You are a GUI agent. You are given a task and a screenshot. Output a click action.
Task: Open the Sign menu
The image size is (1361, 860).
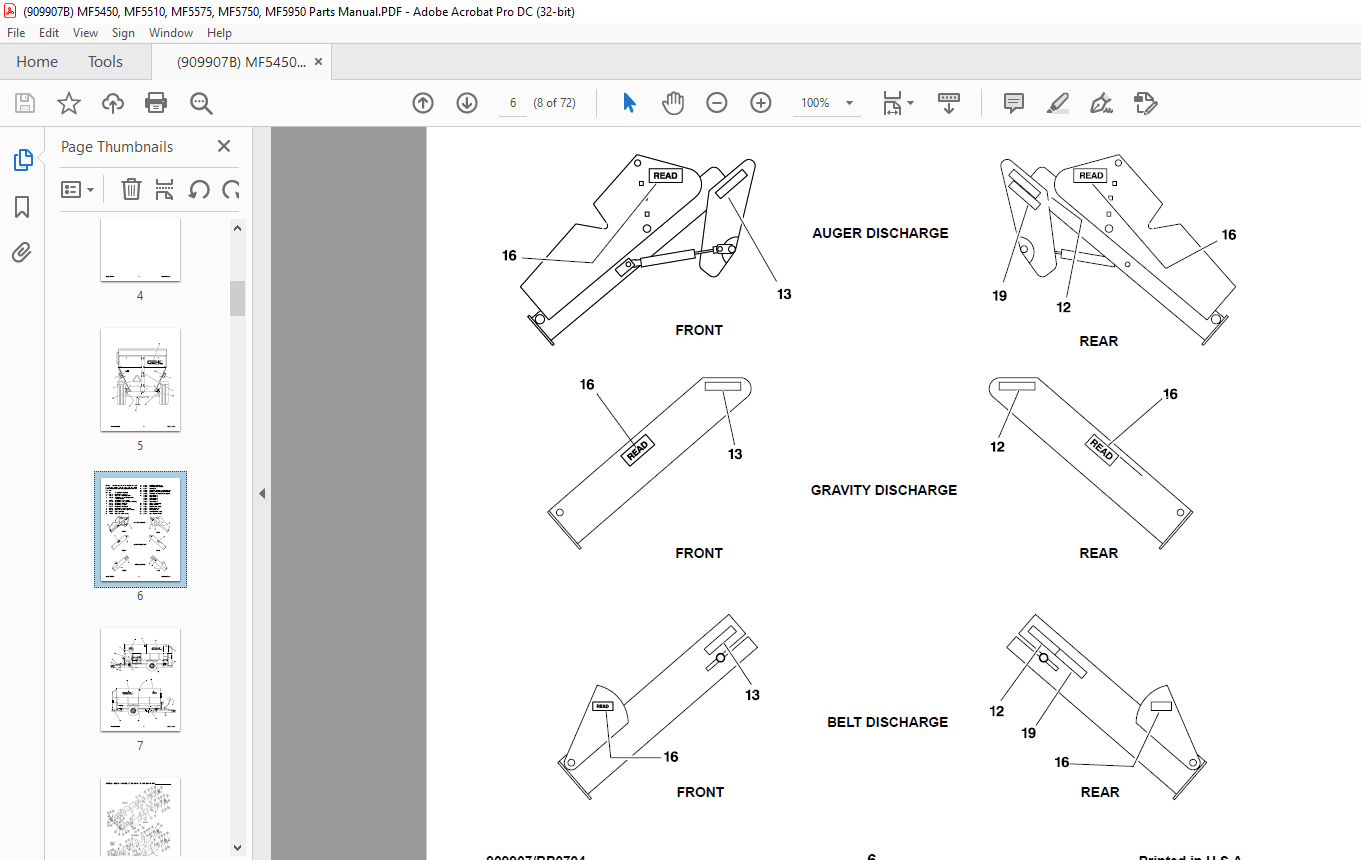pos(123,33)
